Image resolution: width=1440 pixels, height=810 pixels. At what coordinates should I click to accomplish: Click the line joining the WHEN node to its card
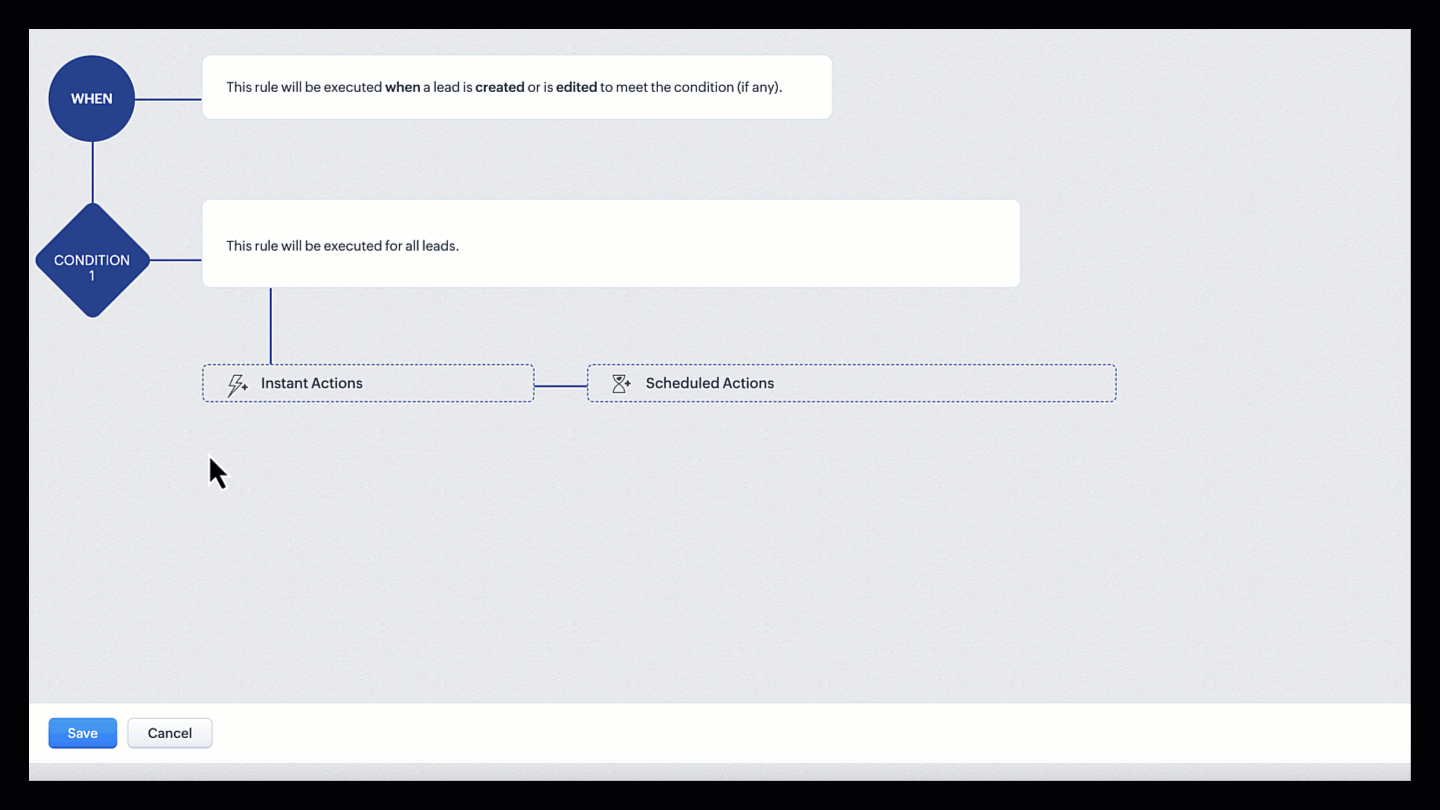point(168,99)
